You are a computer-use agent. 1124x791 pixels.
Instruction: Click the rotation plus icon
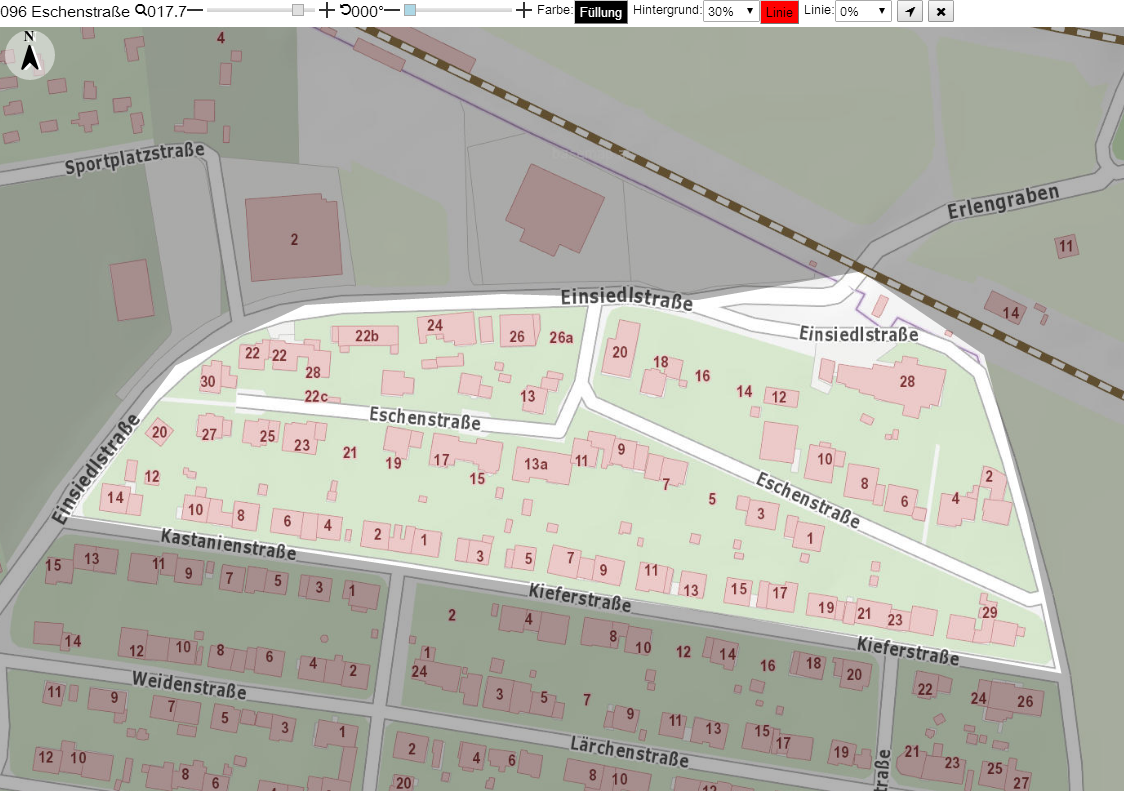pyautogui.click(x=524, y=10)
